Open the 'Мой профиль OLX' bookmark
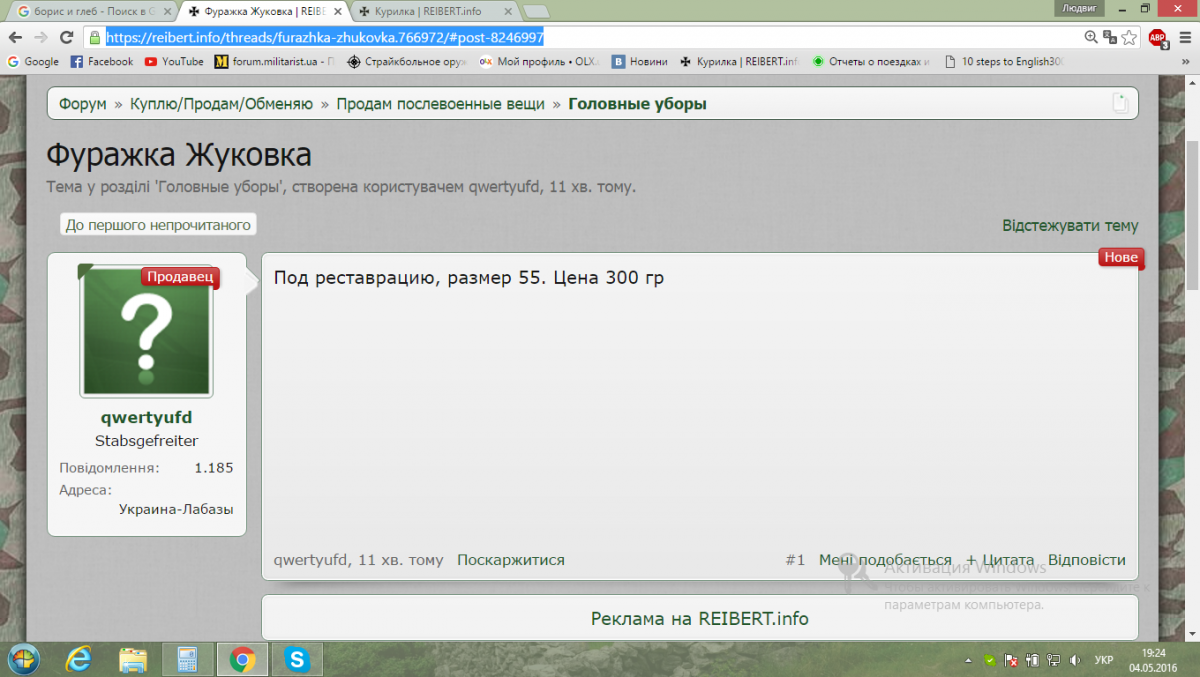The height and width of the screenshot is (677, 1200). [x=539, y=61]
